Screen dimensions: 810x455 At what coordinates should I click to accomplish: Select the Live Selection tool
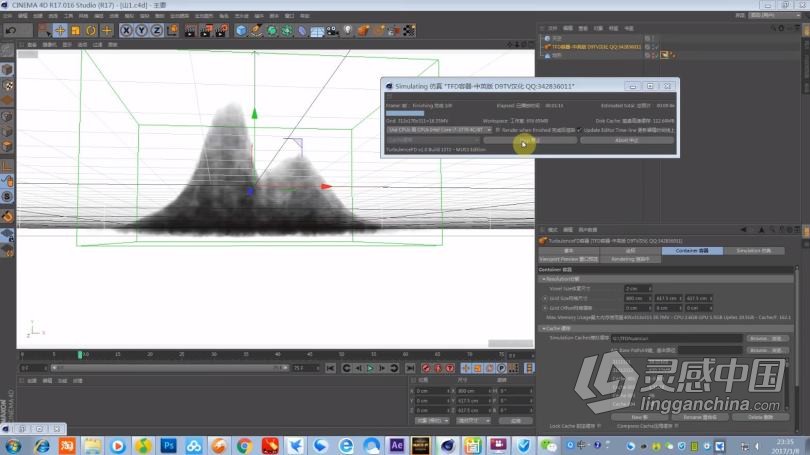[44, 30]
